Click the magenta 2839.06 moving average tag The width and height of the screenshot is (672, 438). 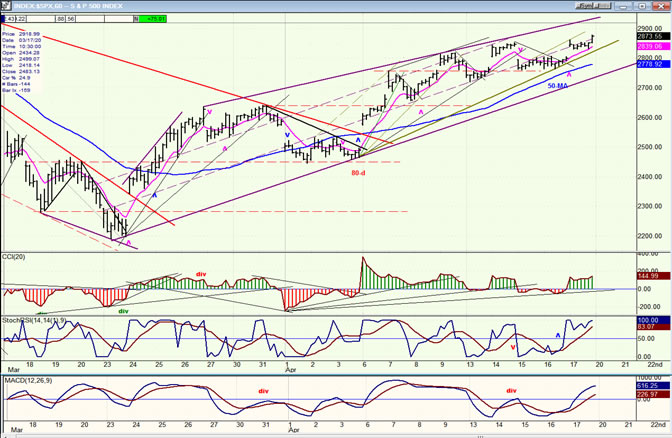tap(652, 46)
